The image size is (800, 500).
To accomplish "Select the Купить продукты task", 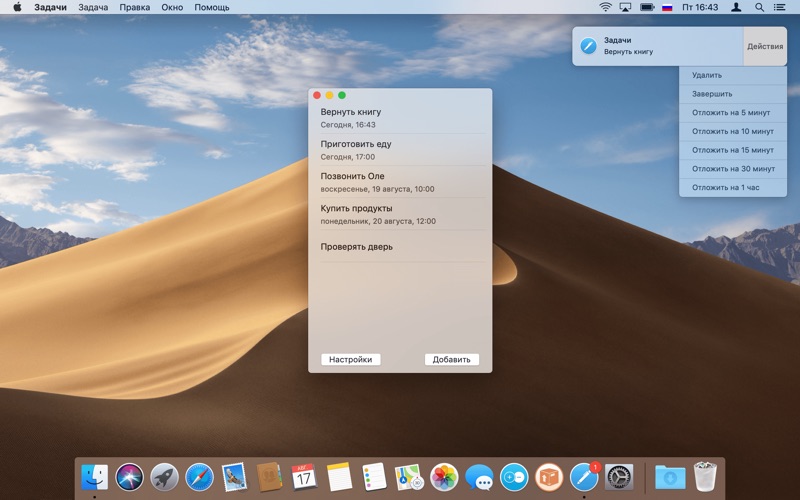I will [400, 214].
